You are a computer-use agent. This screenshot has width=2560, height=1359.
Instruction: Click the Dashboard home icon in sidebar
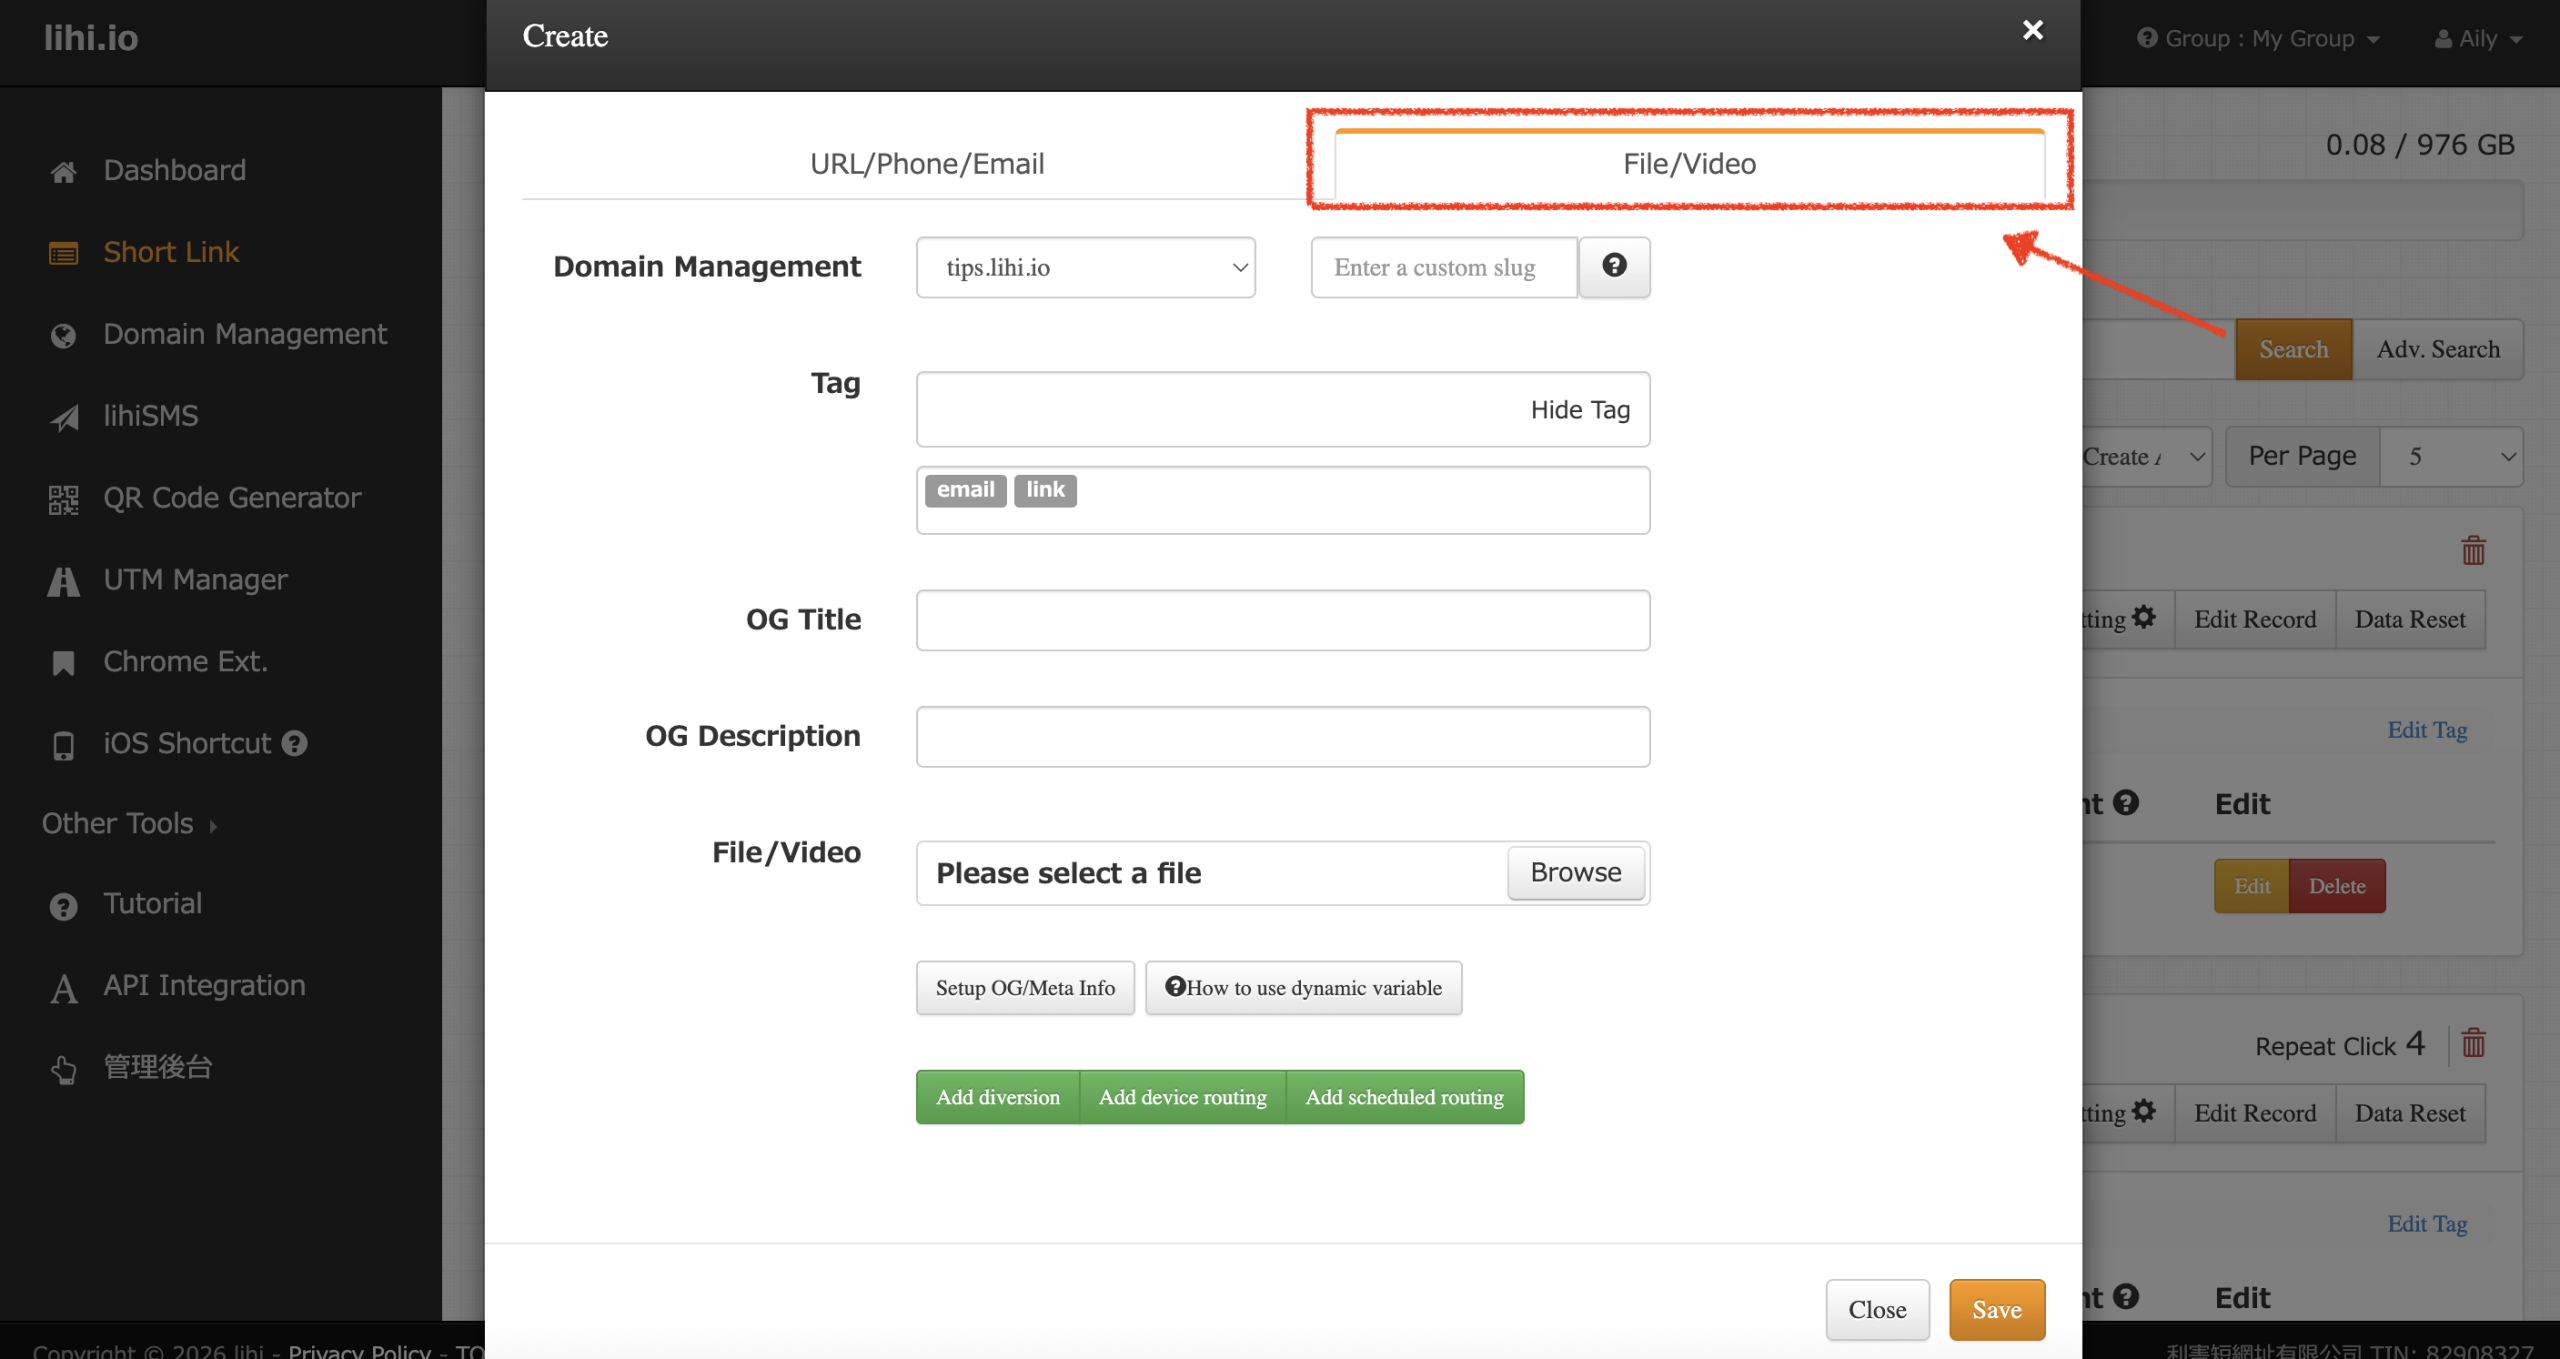point(63,172)
